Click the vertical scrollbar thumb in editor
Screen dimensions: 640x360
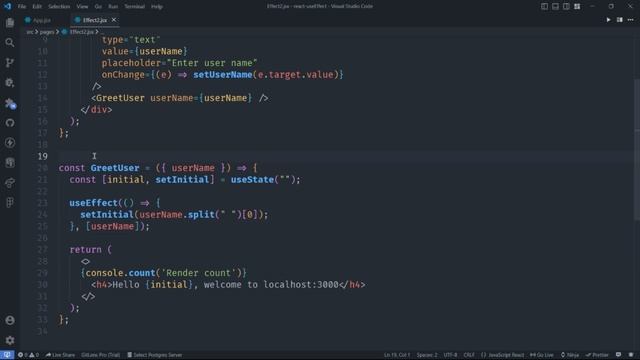click(x=637, y=150)
